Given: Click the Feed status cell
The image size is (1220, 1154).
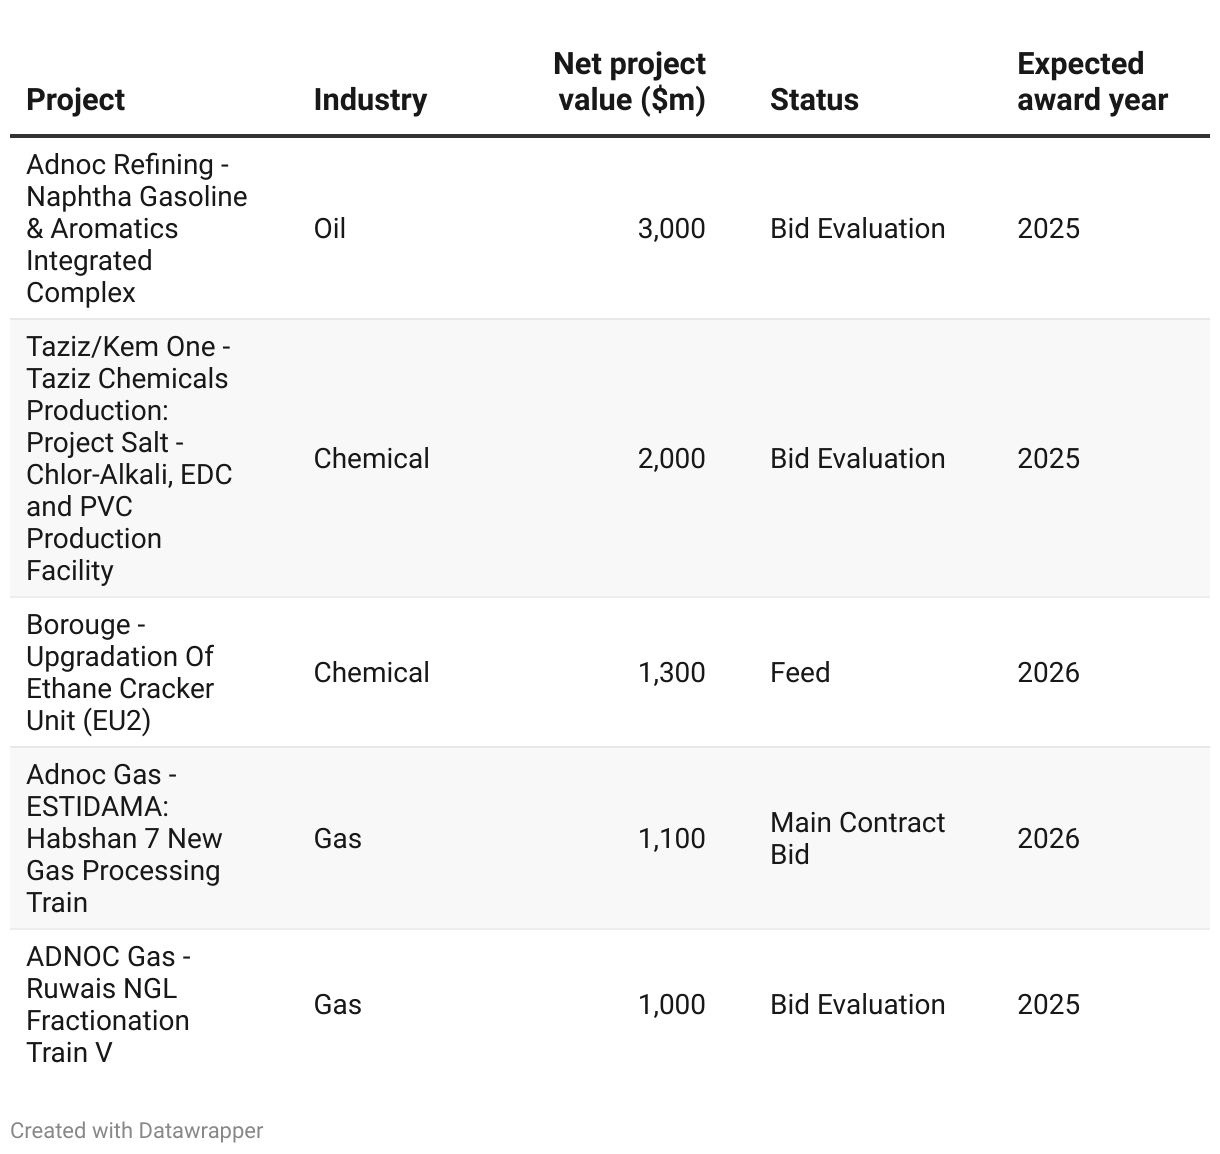Looking at the screenshot, I should pyautogui.click(x=800, y=673).
